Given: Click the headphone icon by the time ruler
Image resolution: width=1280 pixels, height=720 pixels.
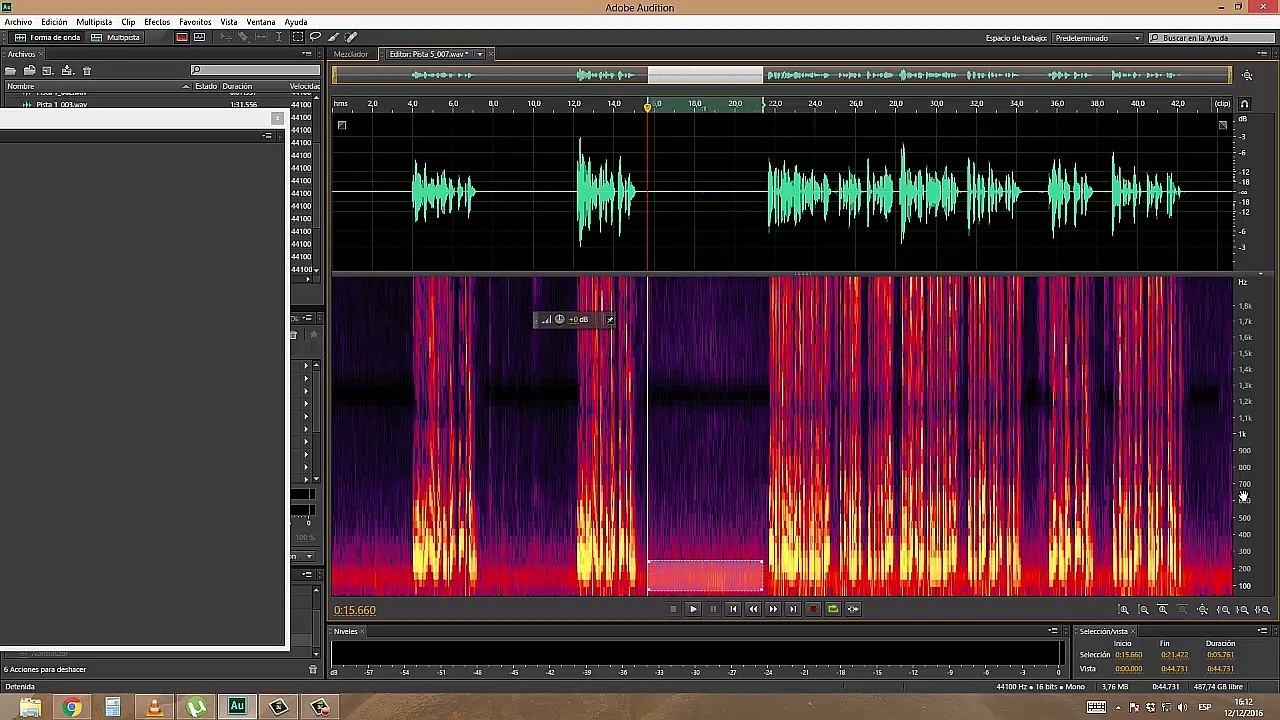Looking at the screenshot, I should pos(1244,104).
